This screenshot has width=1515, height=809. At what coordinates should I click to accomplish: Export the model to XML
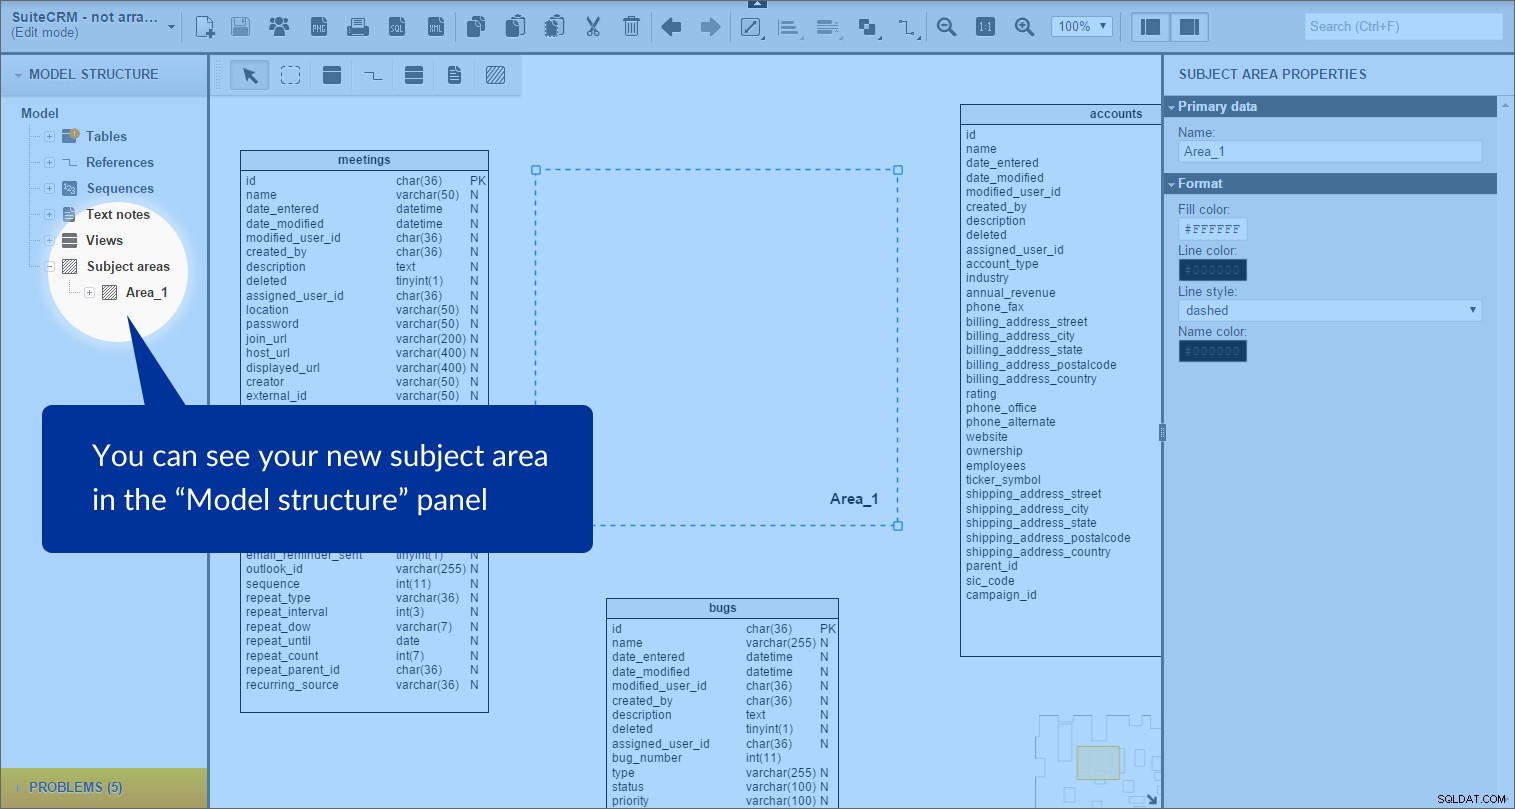(436, 27)
